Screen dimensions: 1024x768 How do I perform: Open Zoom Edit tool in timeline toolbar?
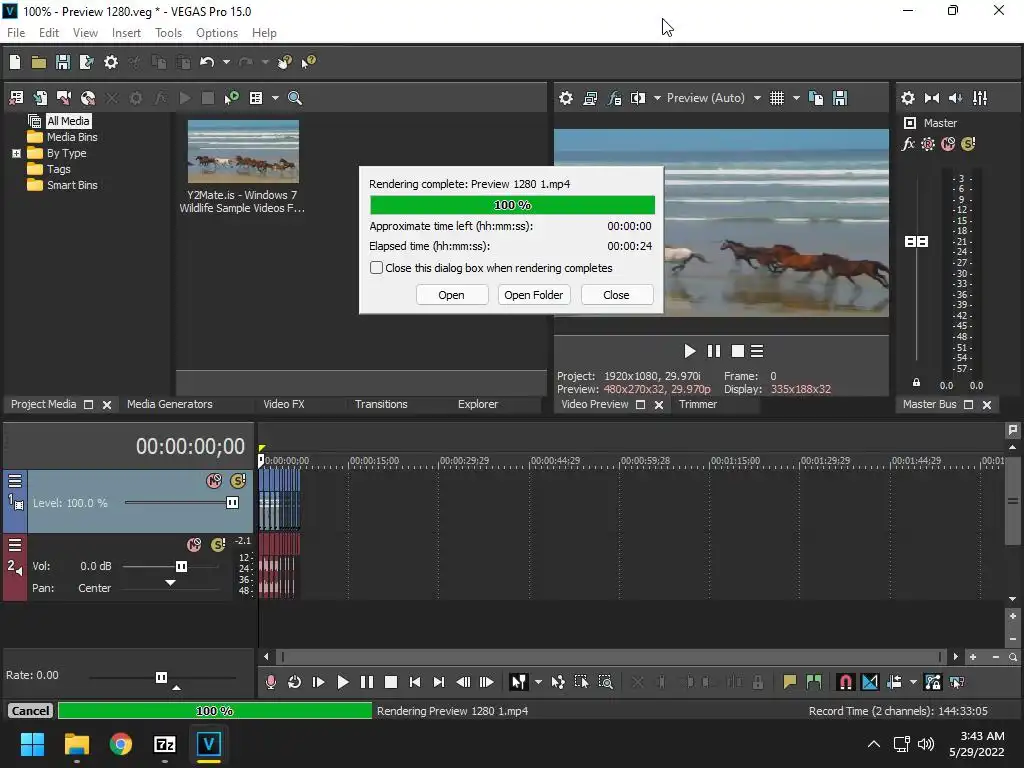(x=605, y=682)
